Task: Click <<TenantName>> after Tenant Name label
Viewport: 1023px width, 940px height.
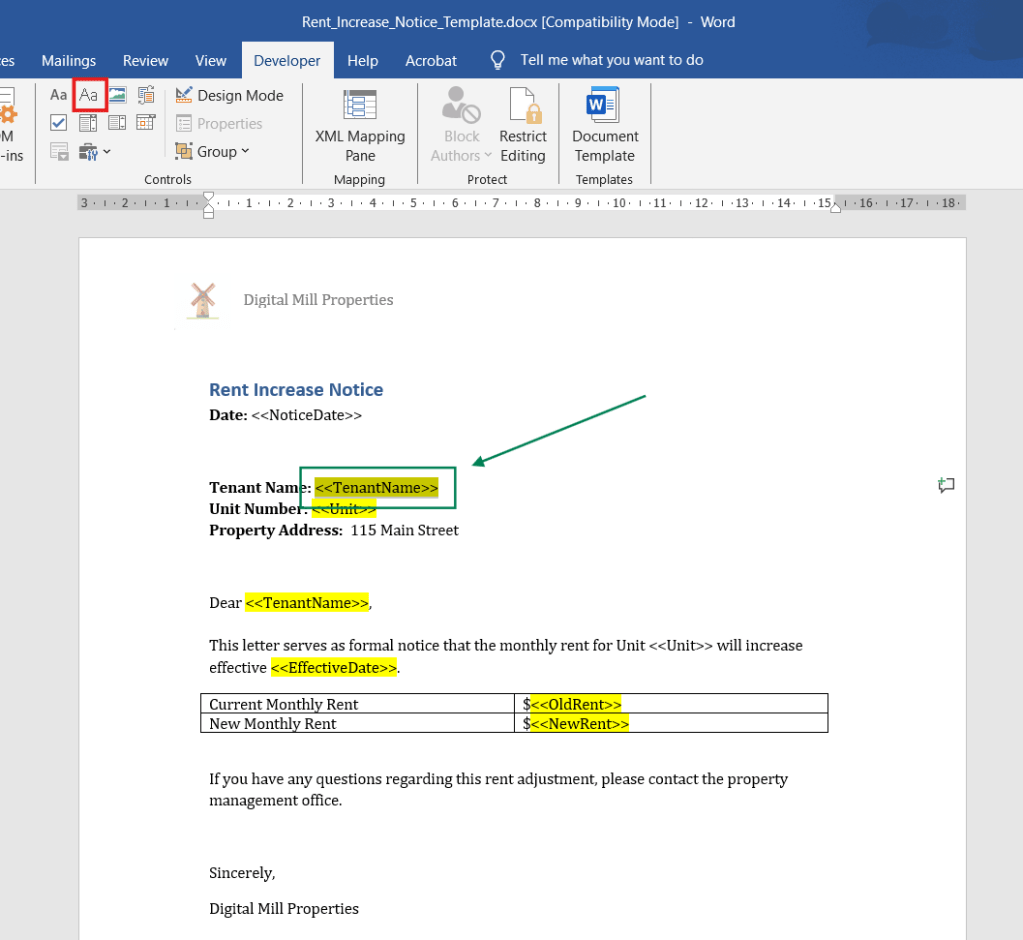Action: tap(376, 487)
